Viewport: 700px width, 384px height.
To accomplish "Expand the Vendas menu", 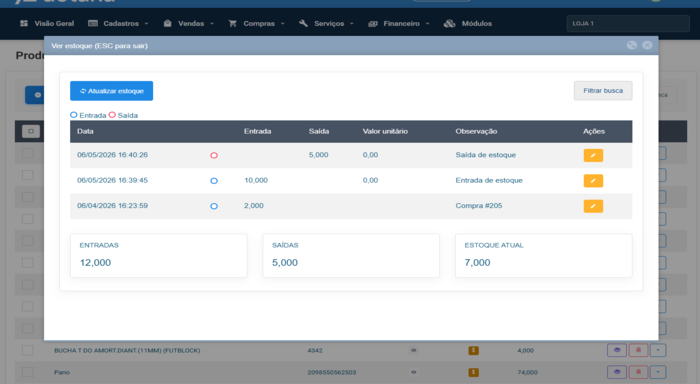I will [188, 23].
